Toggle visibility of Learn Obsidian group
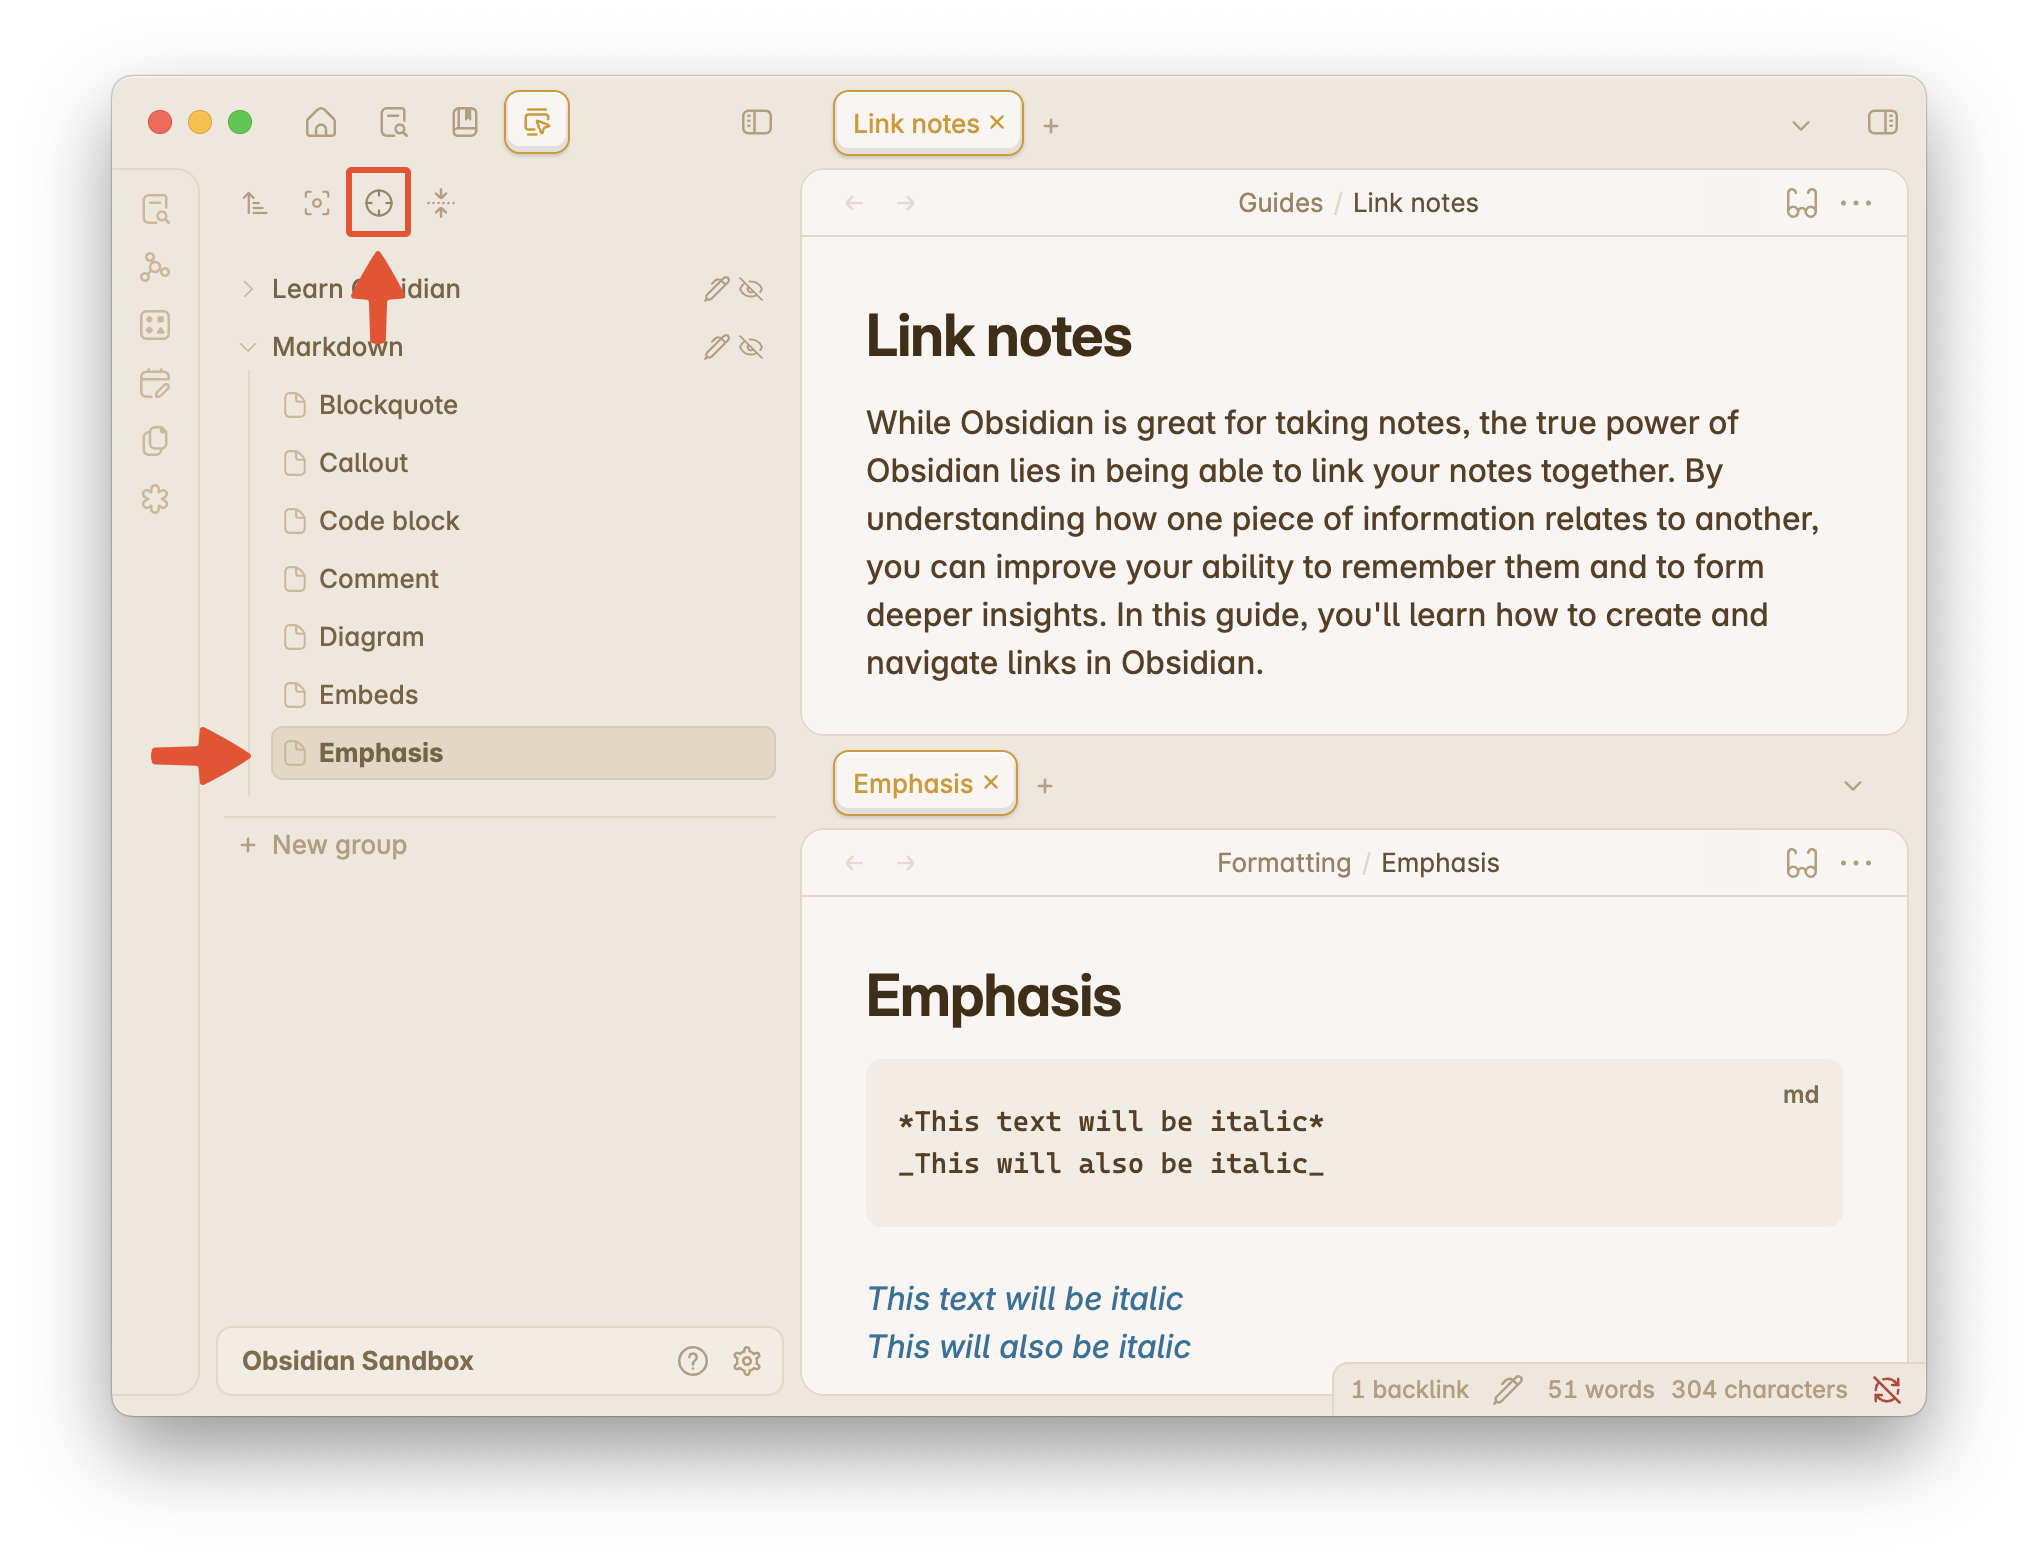The image size is (2038, 1564). tap(751, 289)
